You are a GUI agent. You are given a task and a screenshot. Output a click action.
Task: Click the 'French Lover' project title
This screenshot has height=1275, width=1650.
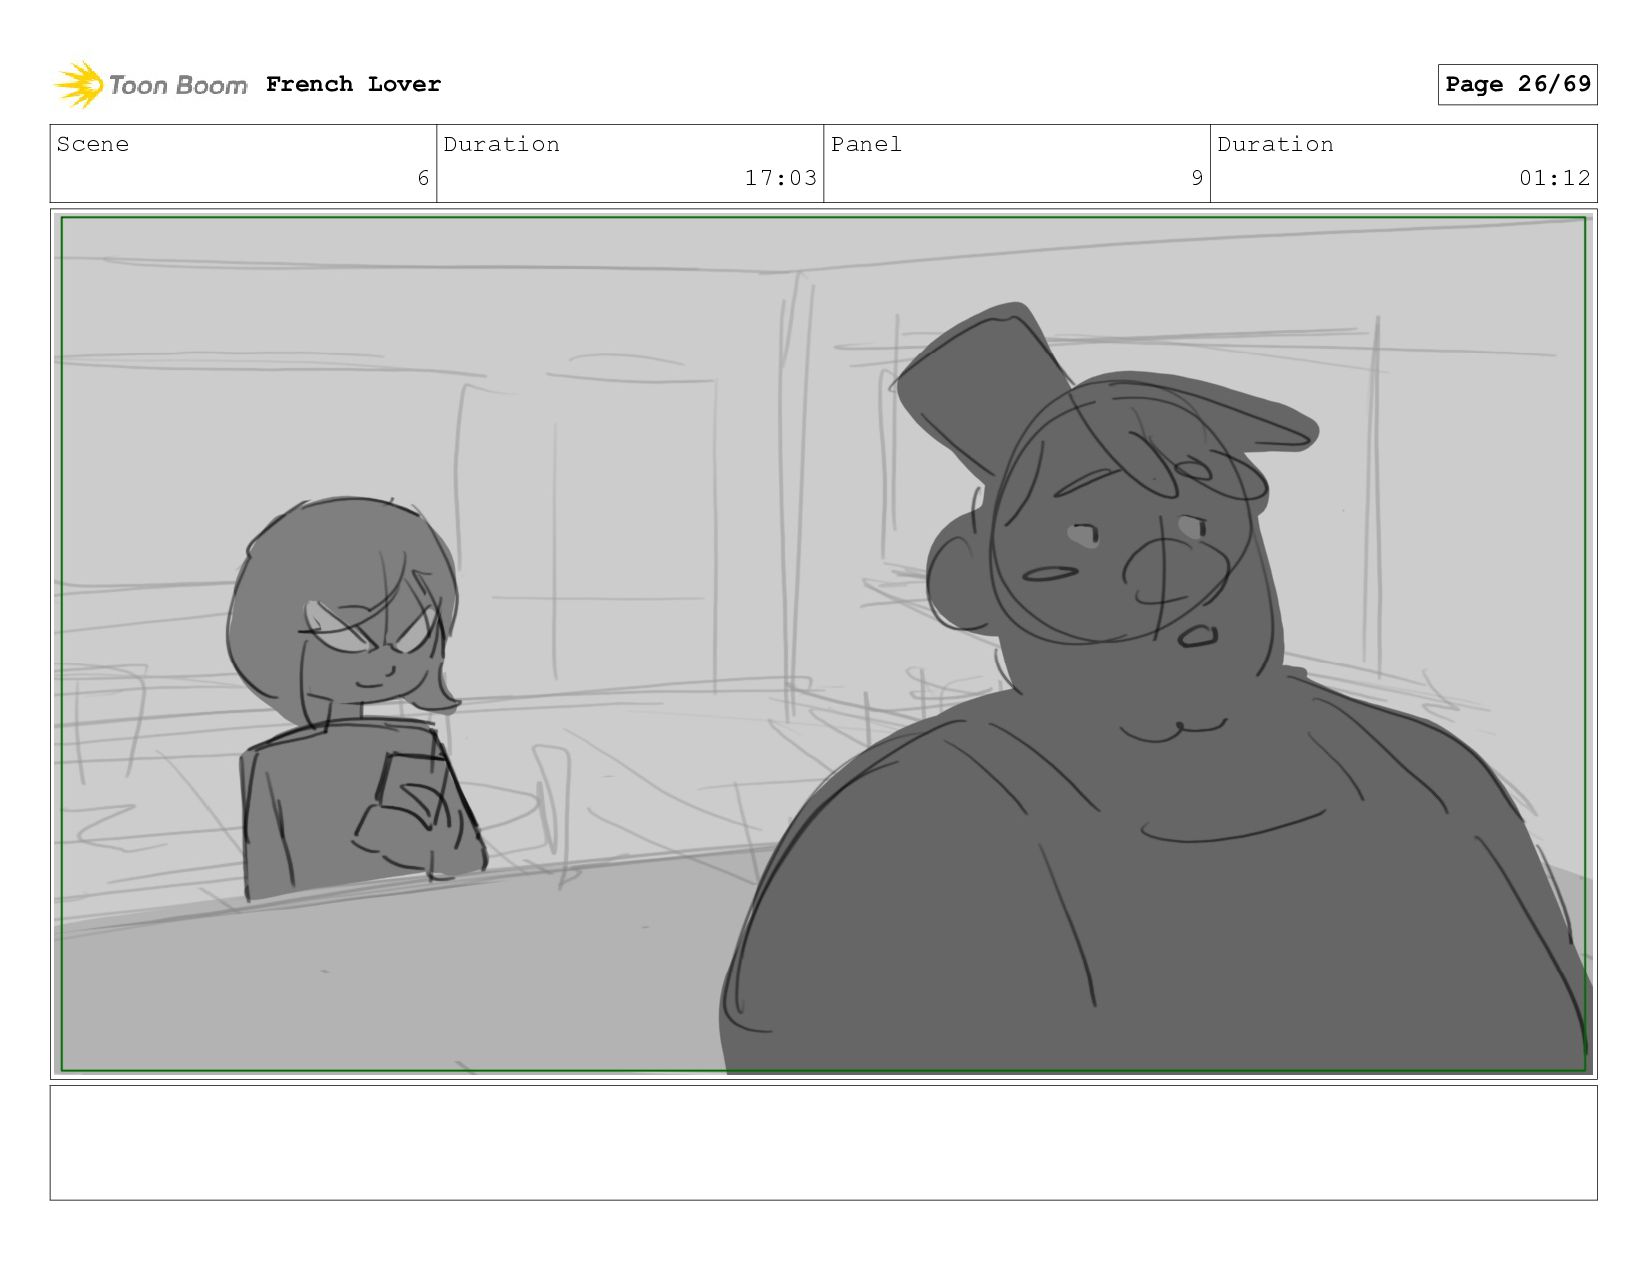click(353, 84)
